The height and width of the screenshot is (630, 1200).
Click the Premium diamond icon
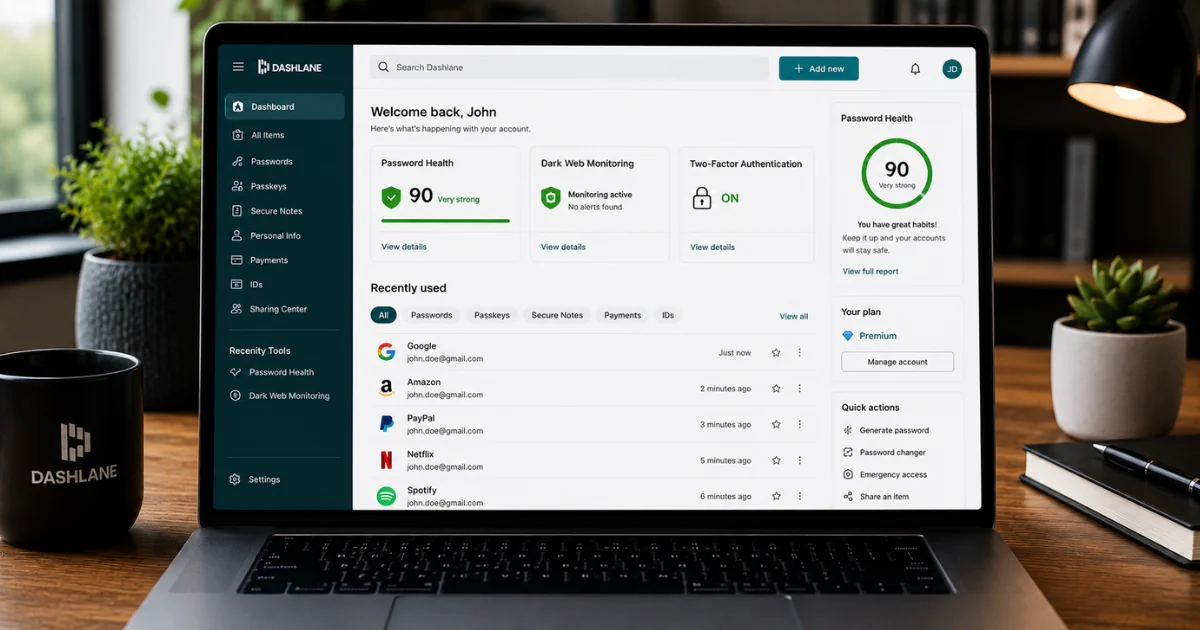[x=848, y=336]
